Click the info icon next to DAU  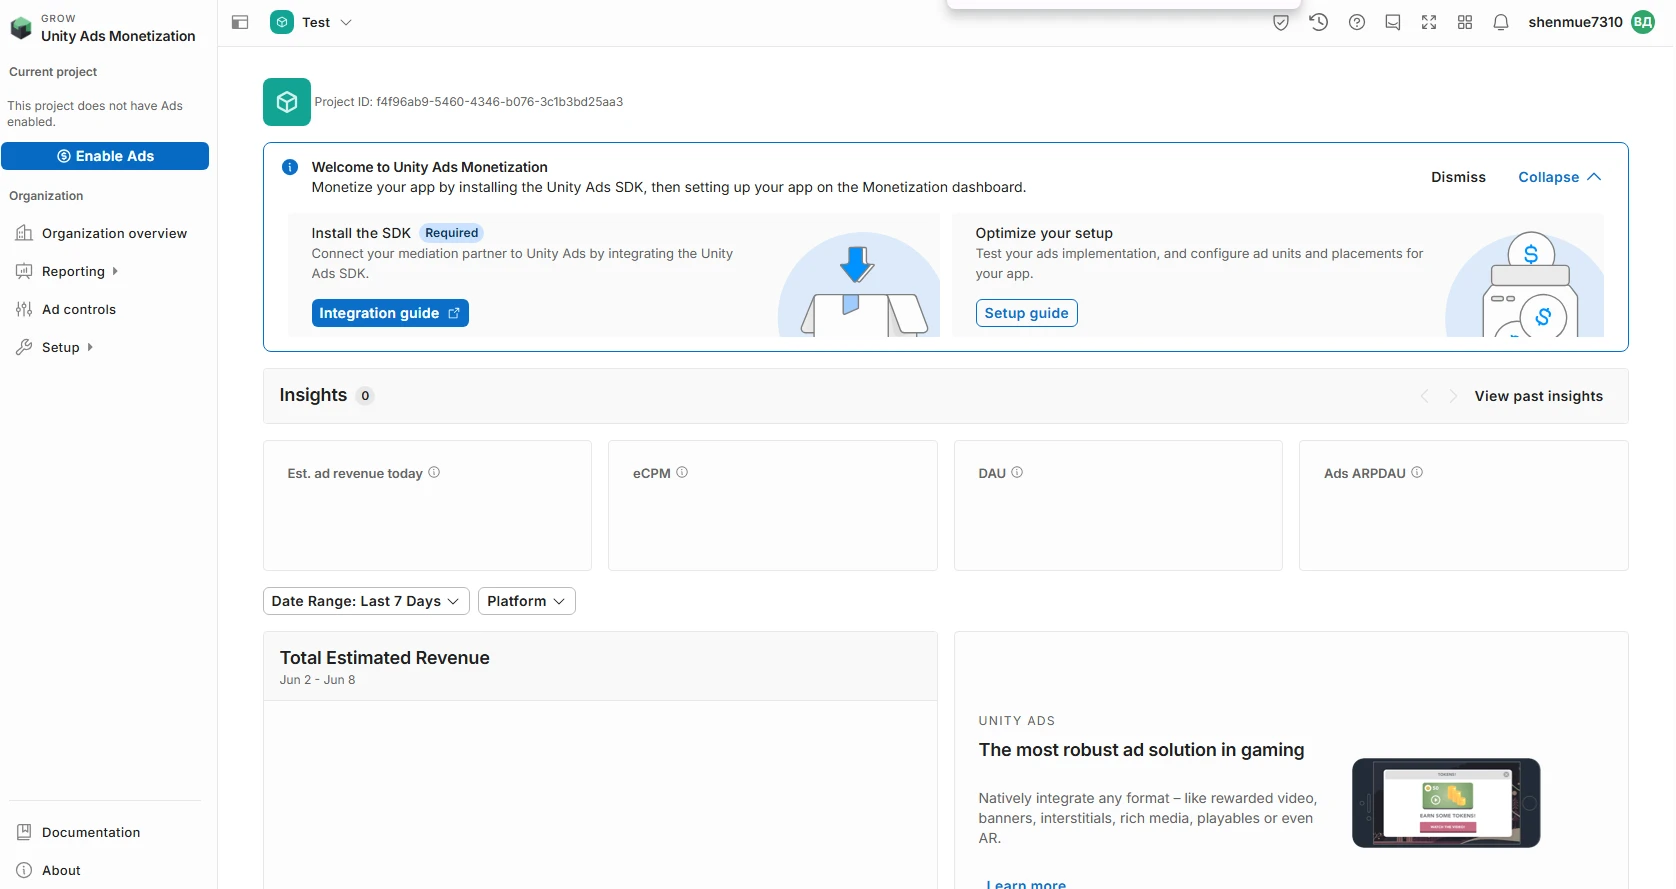click(x=1017, y=472)
